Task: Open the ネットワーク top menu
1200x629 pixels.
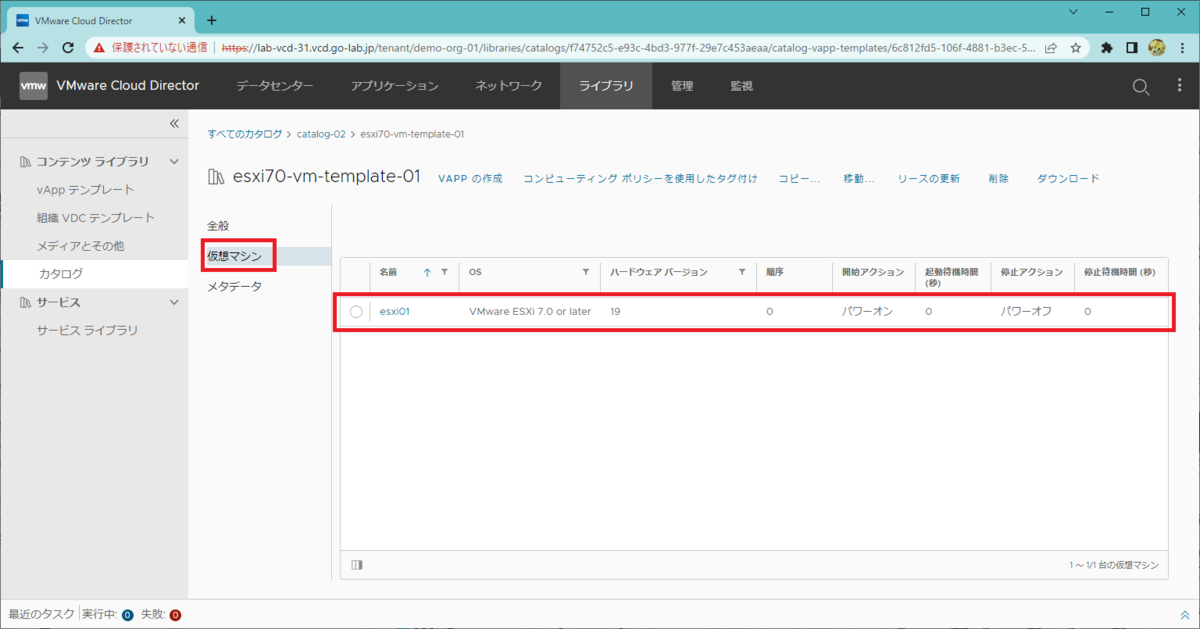Action: pyautogui.click(x=509, y=86)
